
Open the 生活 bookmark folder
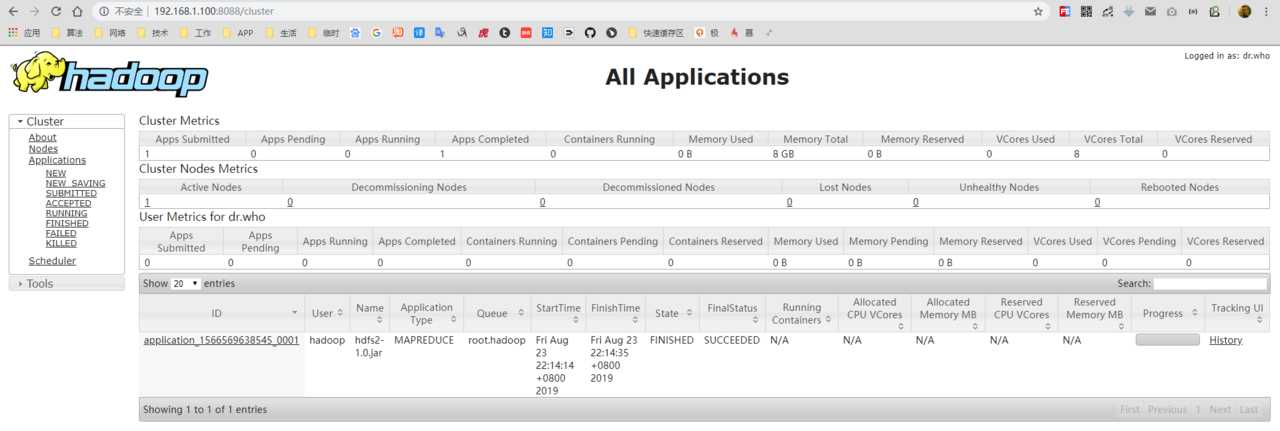(281, 33)
